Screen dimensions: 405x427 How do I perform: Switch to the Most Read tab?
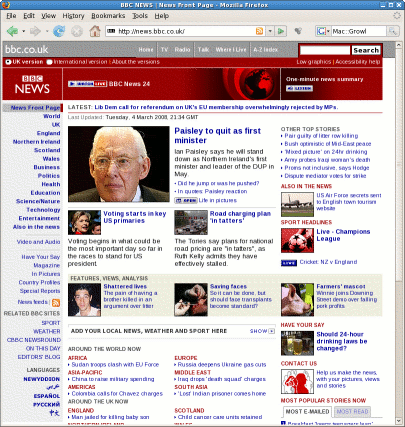352,411
